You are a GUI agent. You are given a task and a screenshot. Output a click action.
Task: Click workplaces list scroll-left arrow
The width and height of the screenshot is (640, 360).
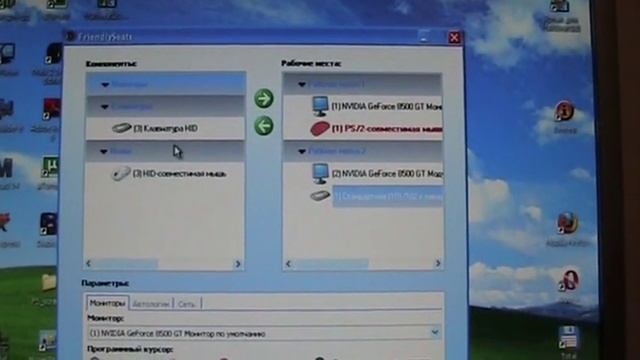click(x=288, y=264)
